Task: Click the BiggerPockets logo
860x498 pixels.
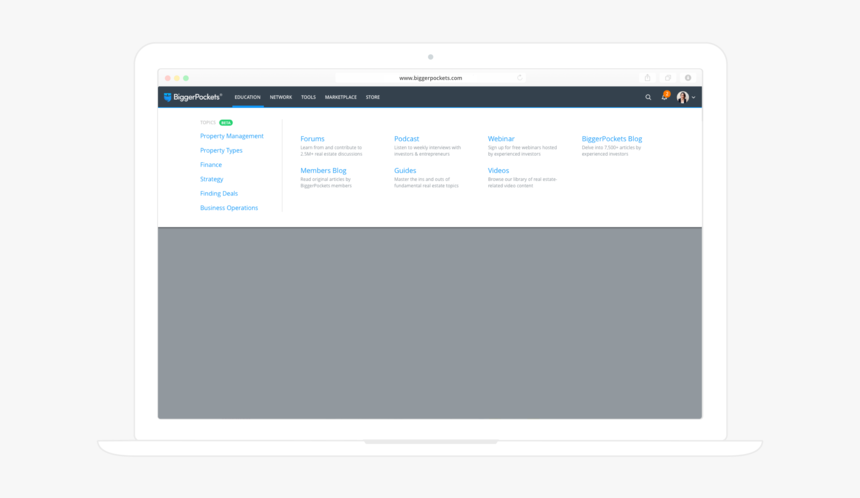Action: [193, 97]
